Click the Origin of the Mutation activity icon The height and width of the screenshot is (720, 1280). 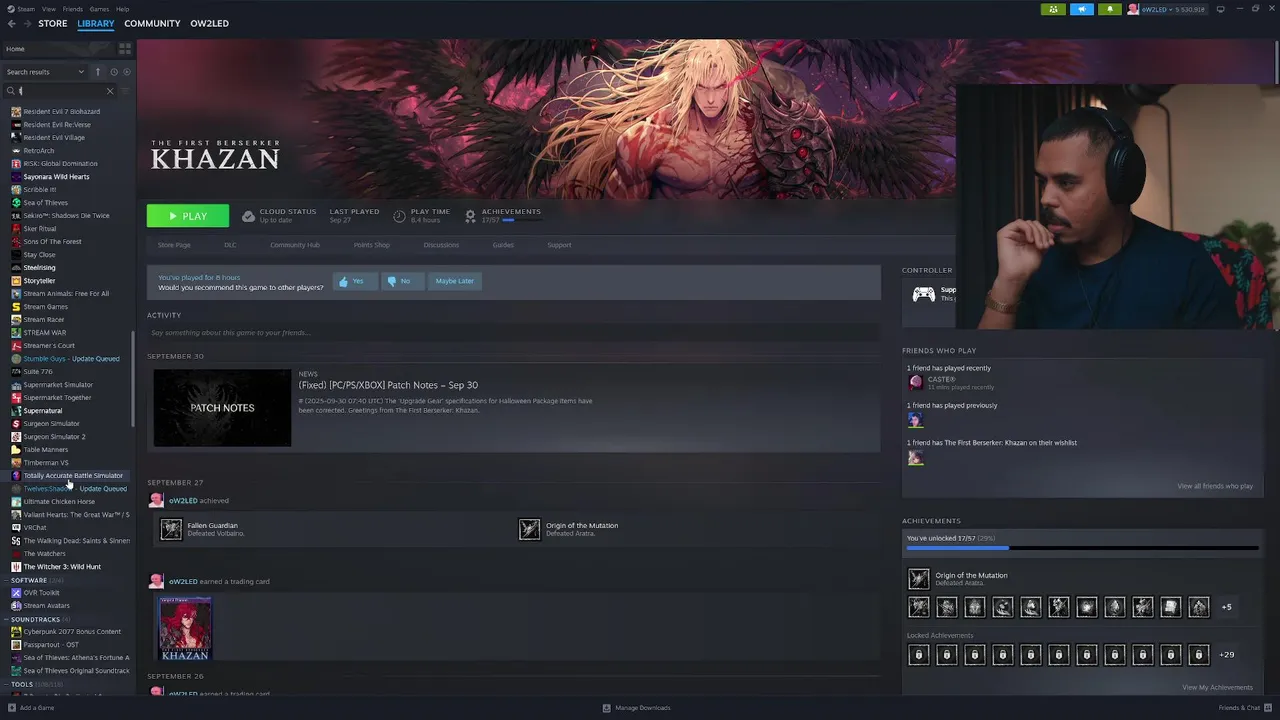(529, 529)
